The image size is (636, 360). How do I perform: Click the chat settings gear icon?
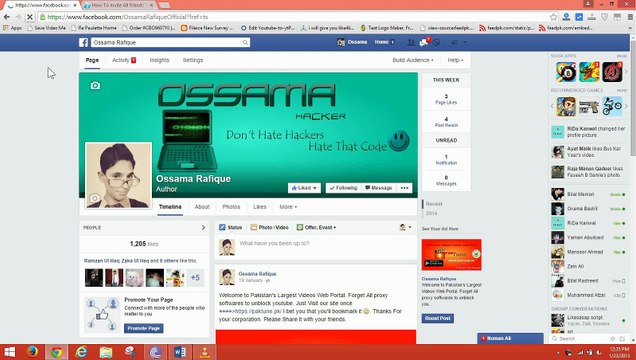613,339
